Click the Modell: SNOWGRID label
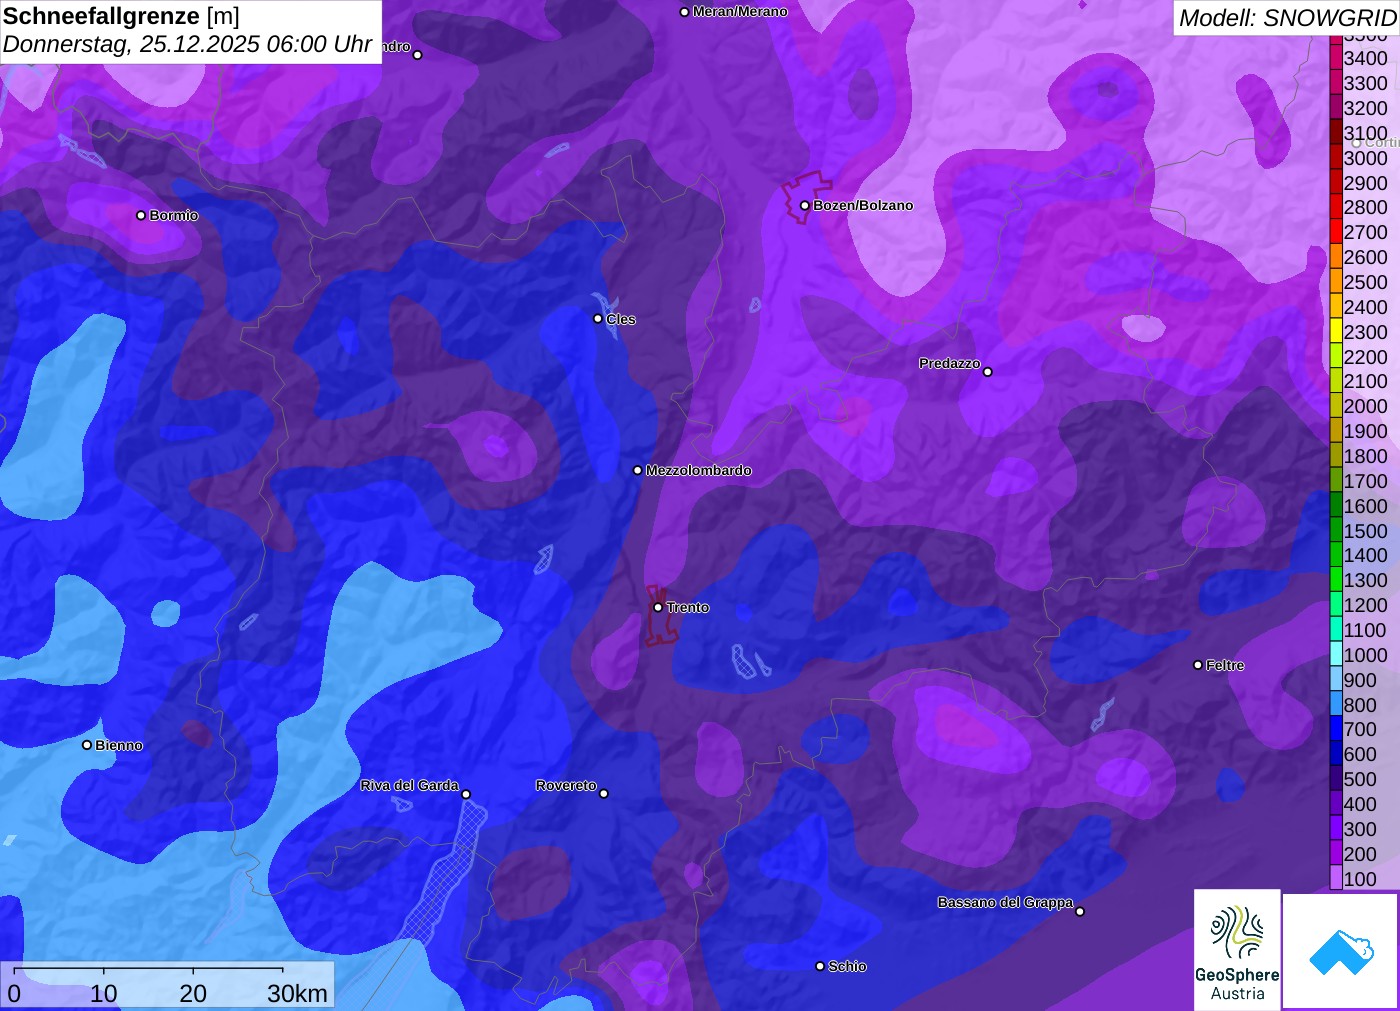Screen dimensions: 1400x1011 [x=1287, y=18]
